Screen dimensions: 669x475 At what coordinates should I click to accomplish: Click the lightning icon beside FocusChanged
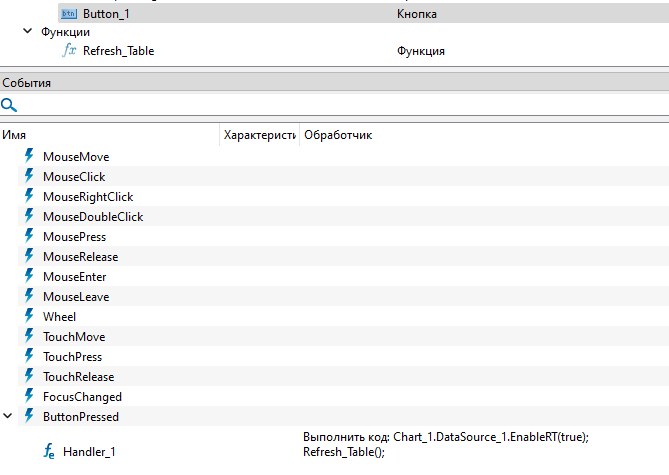(x=29, y=396)
